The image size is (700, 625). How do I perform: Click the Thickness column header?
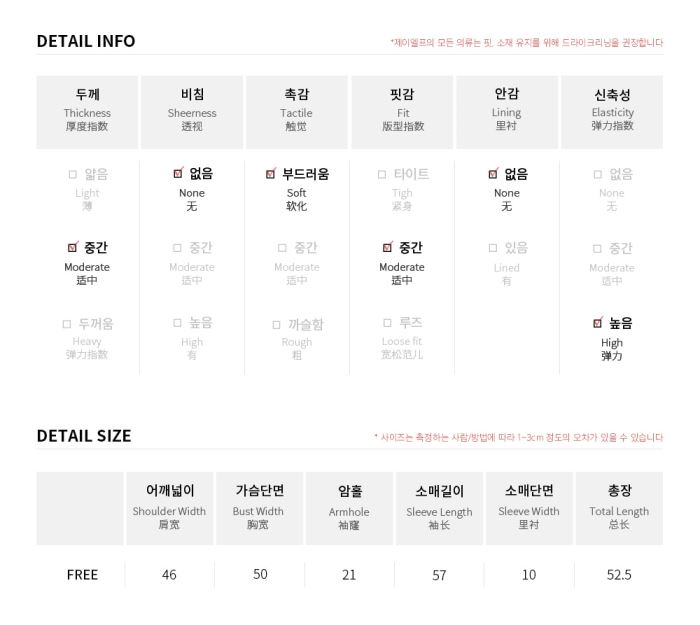88,112
